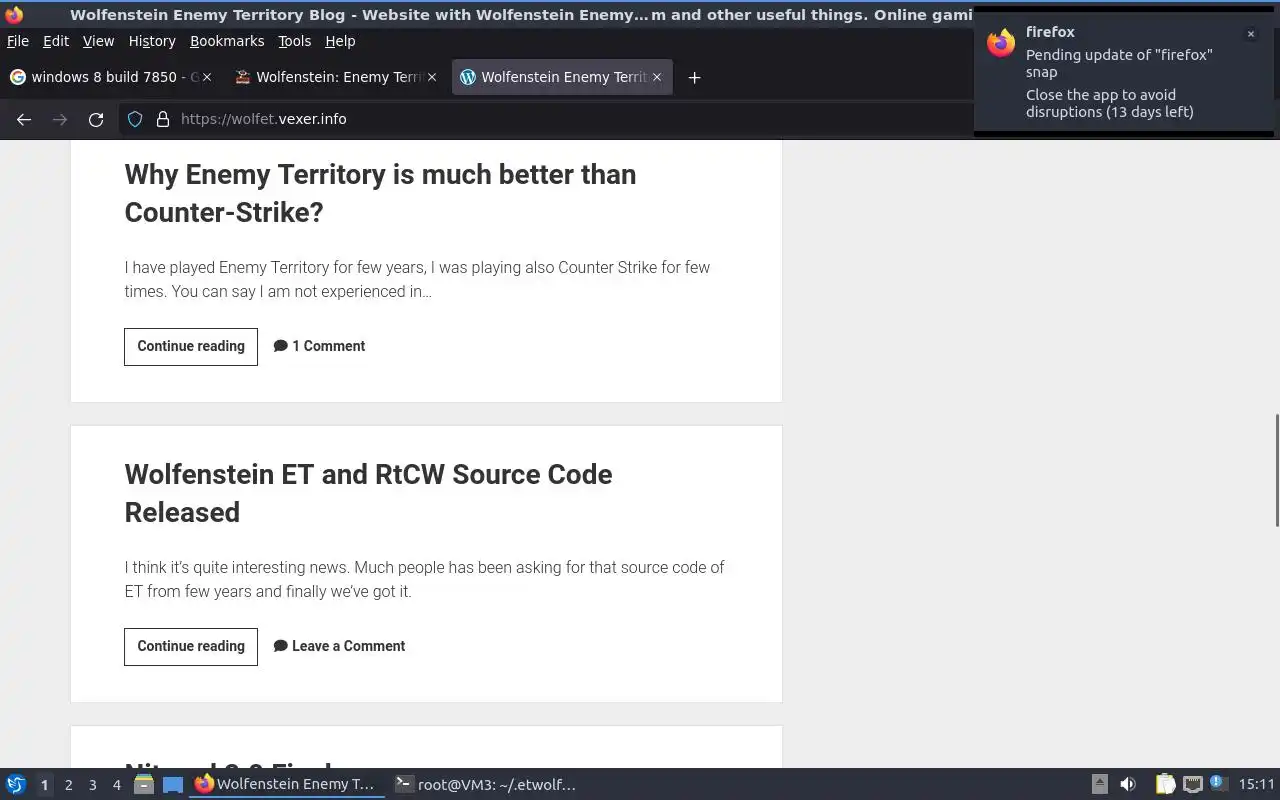Switch to virtual desktop 3

click(x=92, y=785)
